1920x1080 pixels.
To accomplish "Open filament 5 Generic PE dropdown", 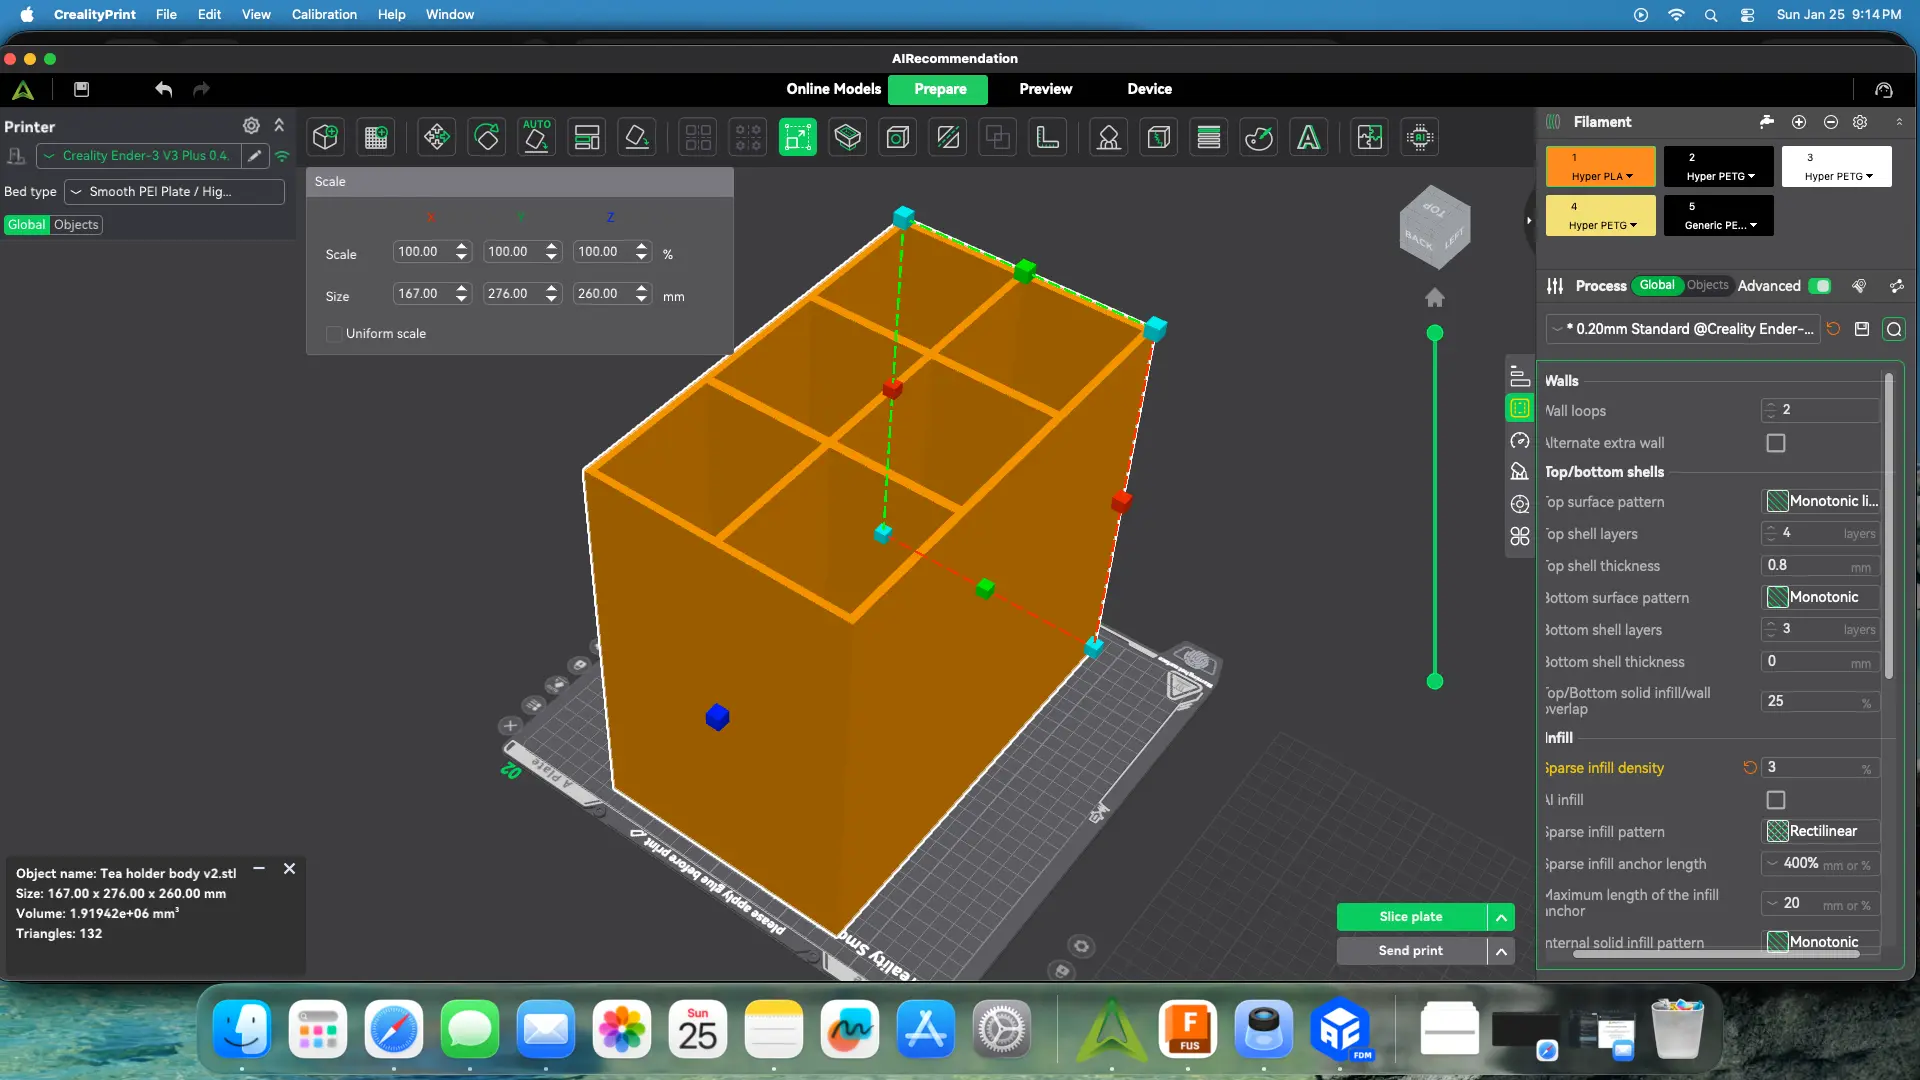I will point(1720,226).
